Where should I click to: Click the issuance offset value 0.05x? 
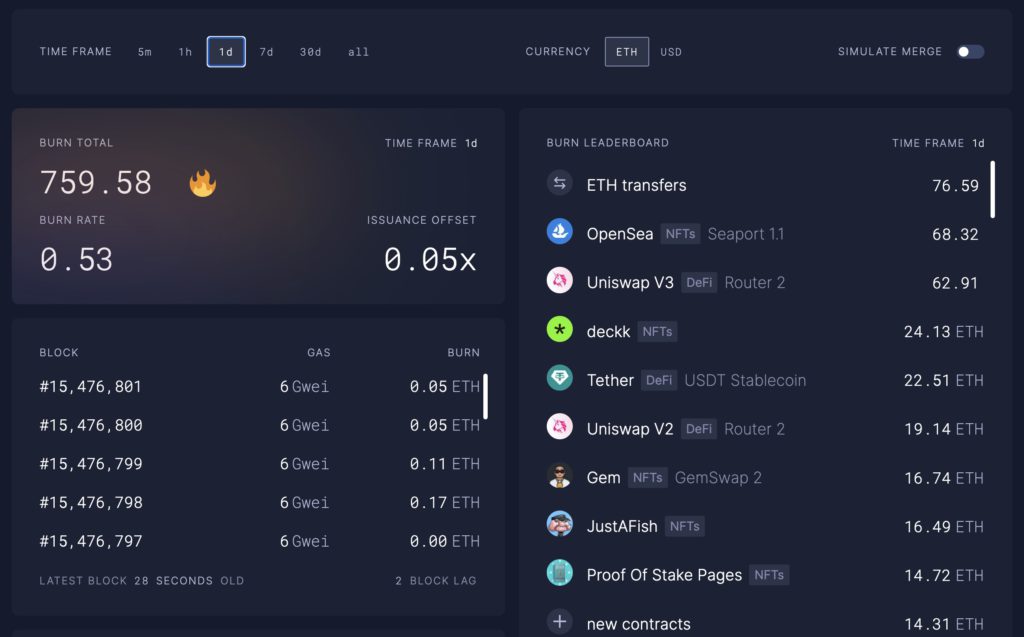pyautogui.click(x=430, y=259)
